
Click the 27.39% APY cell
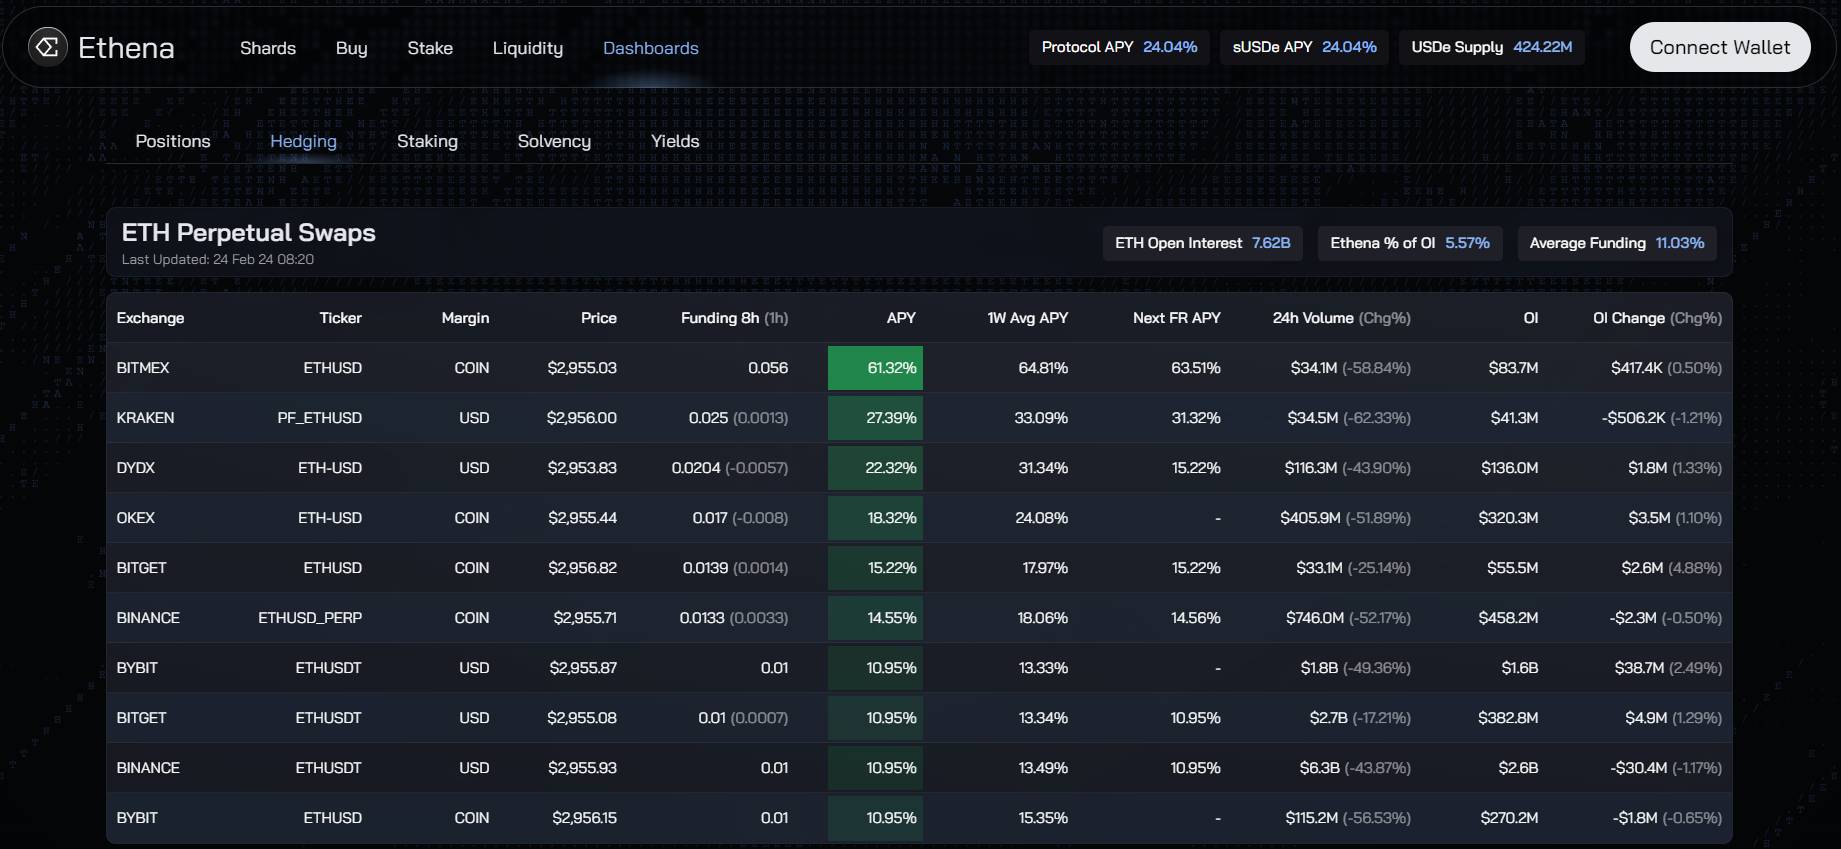tap(875, 418)
